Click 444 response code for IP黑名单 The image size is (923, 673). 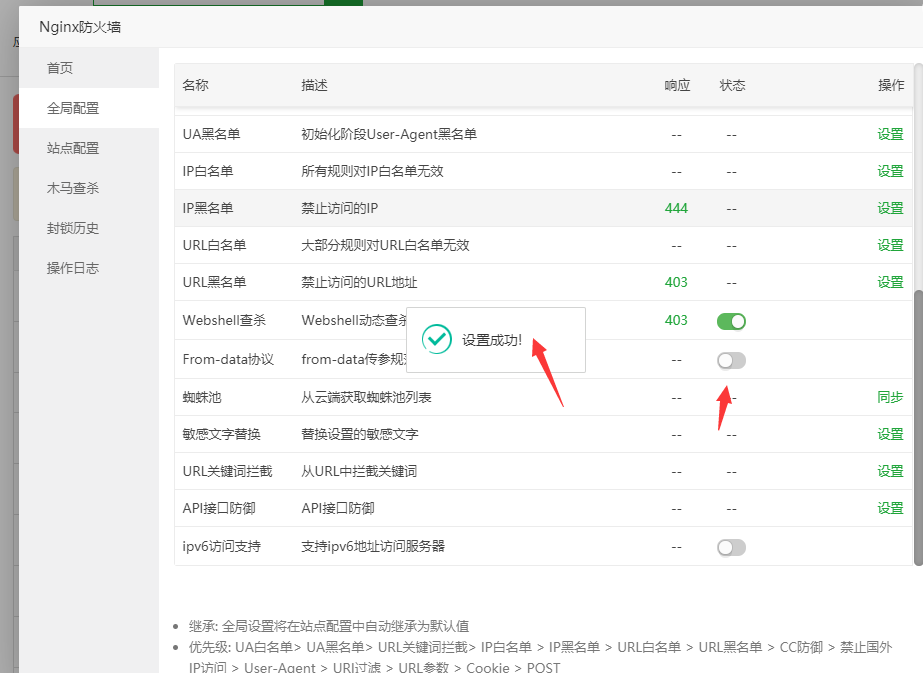point(676,208)
